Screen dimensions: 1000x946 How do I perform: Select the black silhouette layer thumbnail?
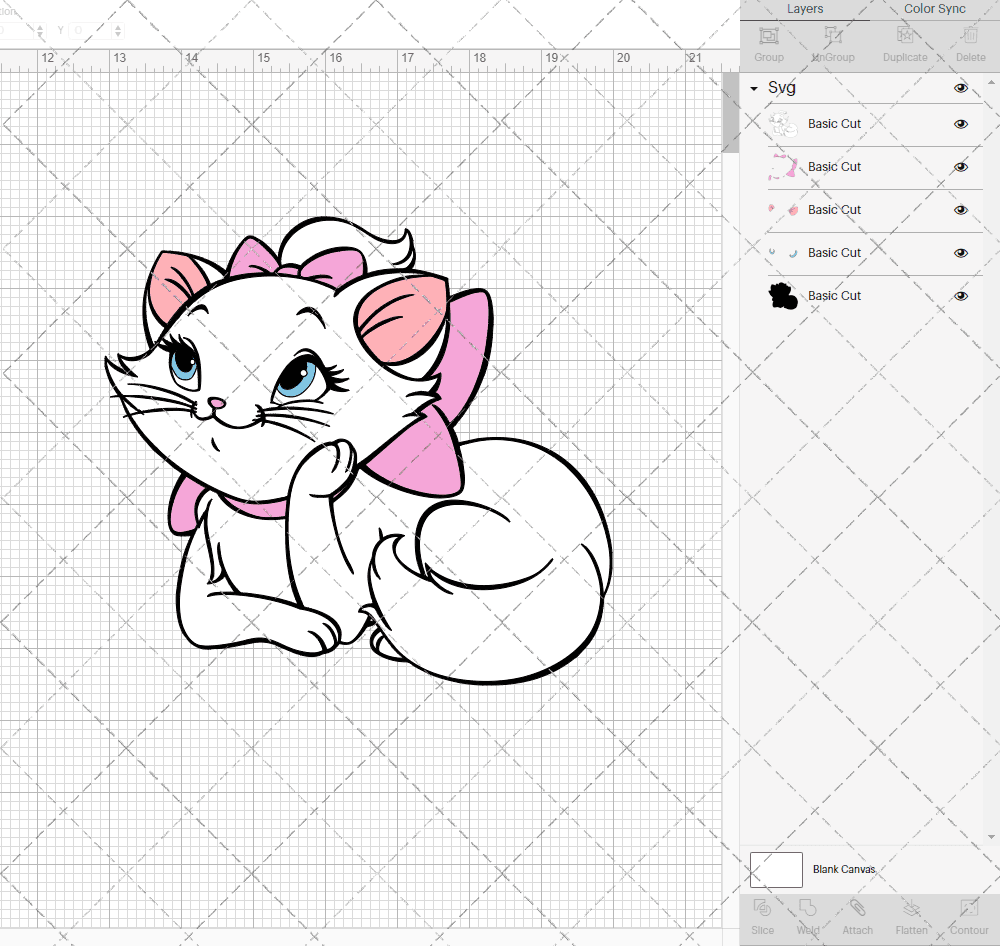click(783, 296)
